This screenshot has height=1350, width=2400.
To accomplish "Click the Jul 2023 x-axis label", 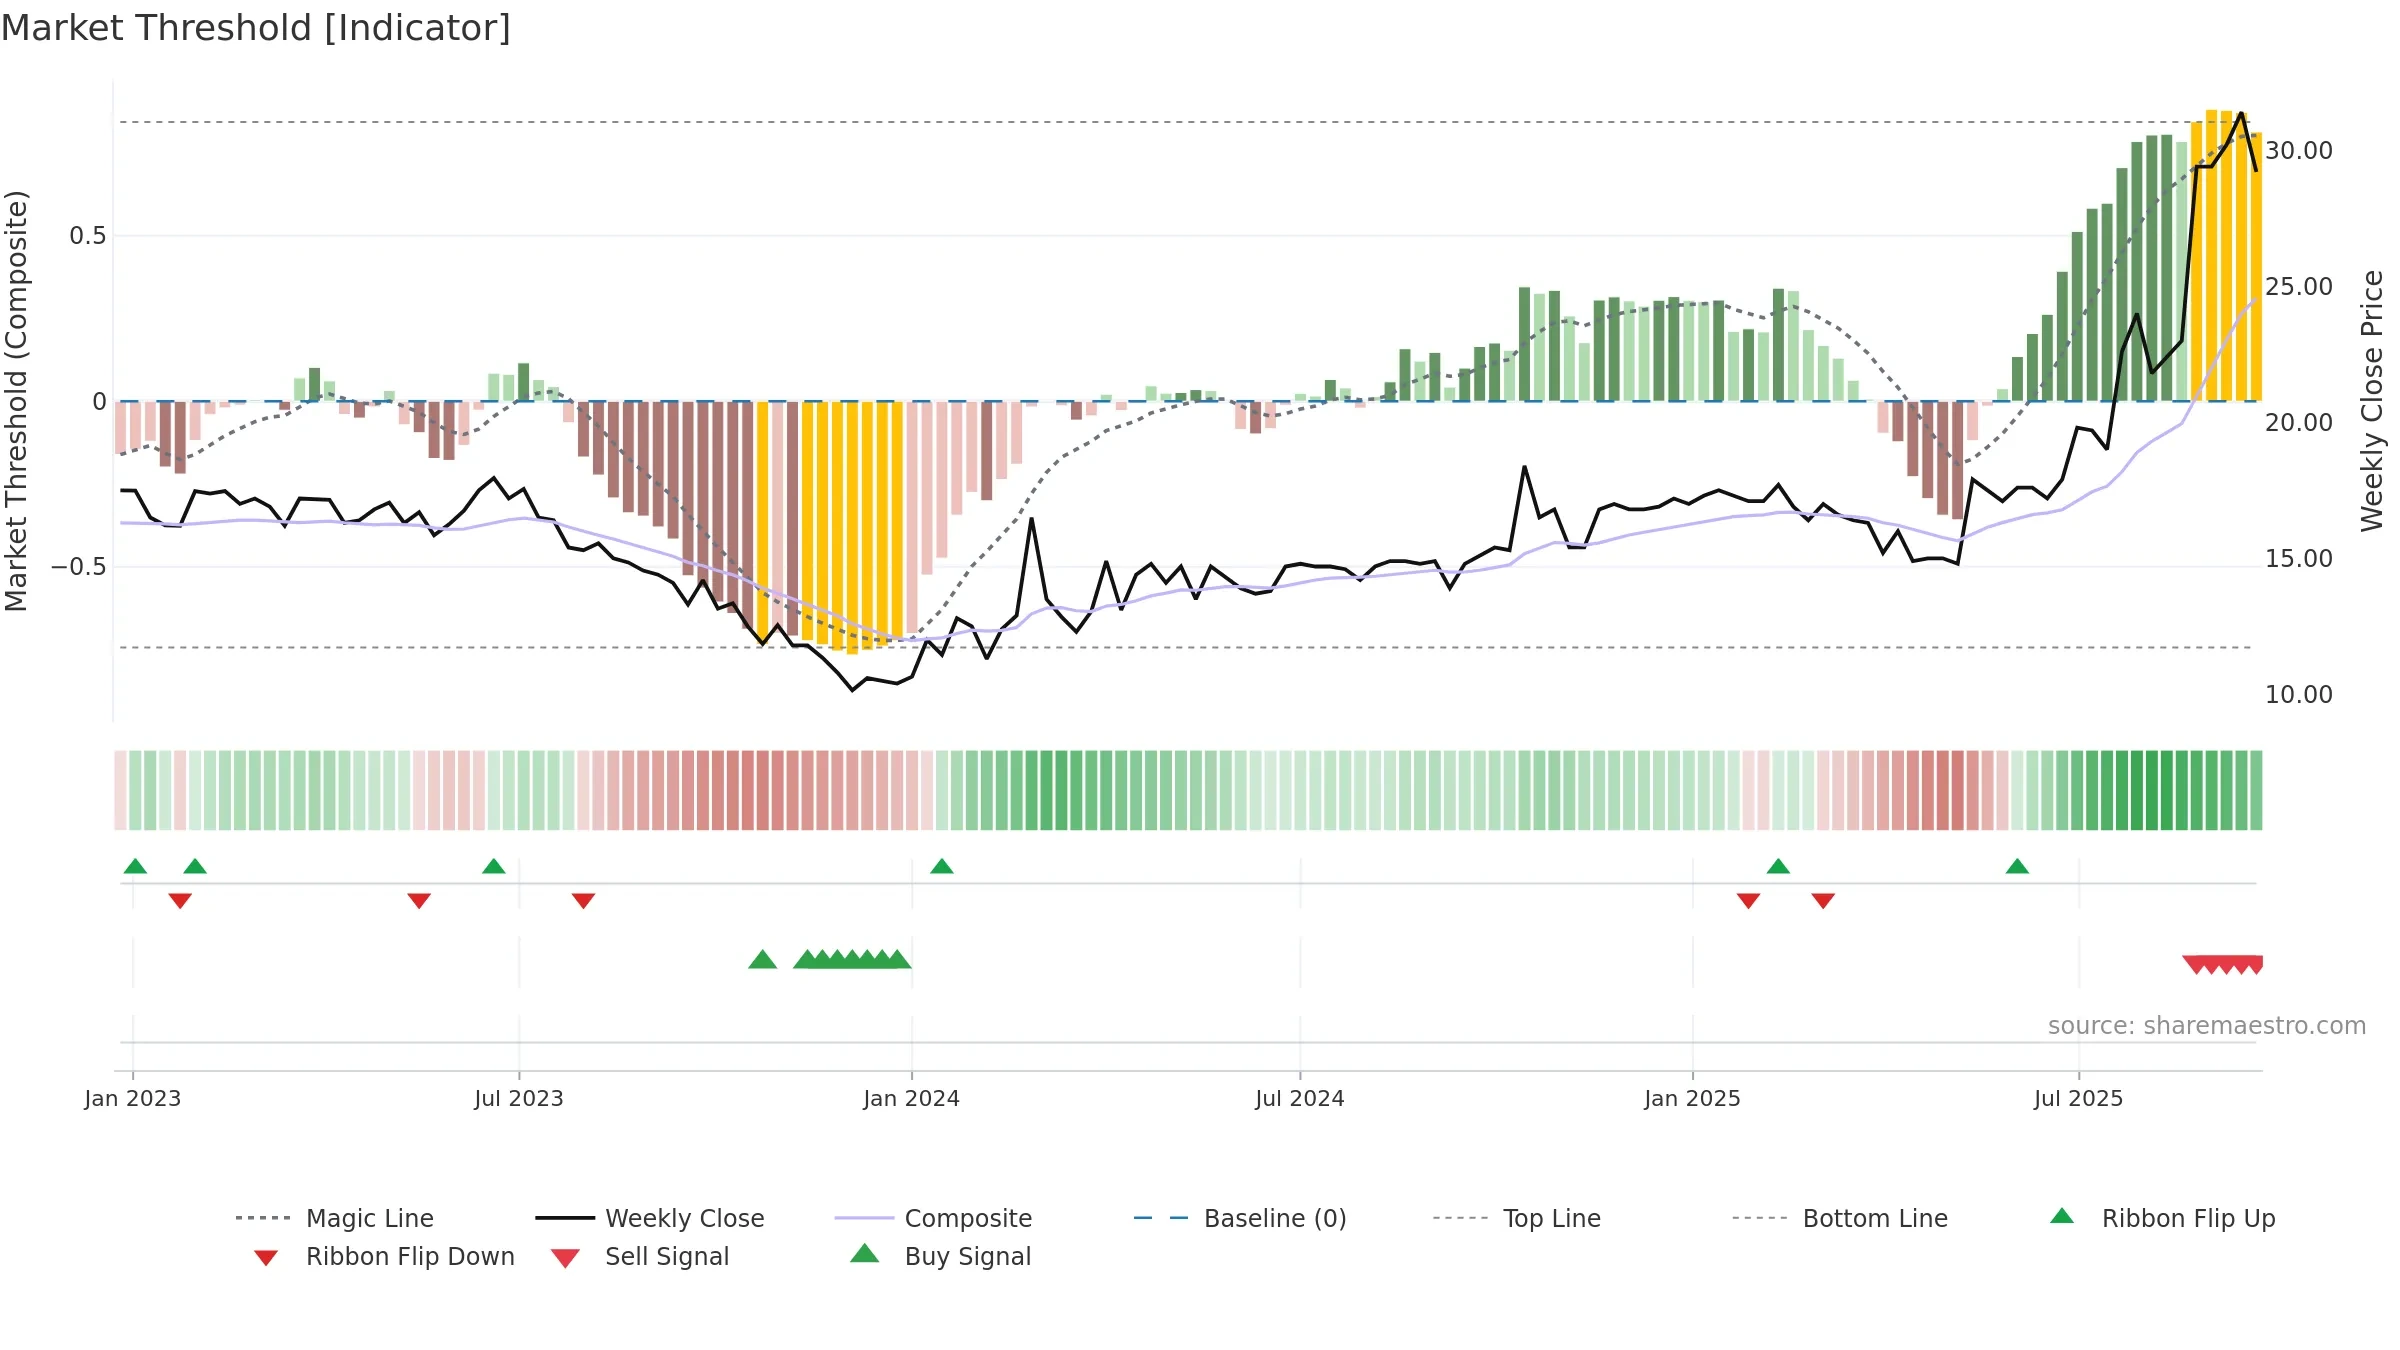I will [x=519, y=1099].
